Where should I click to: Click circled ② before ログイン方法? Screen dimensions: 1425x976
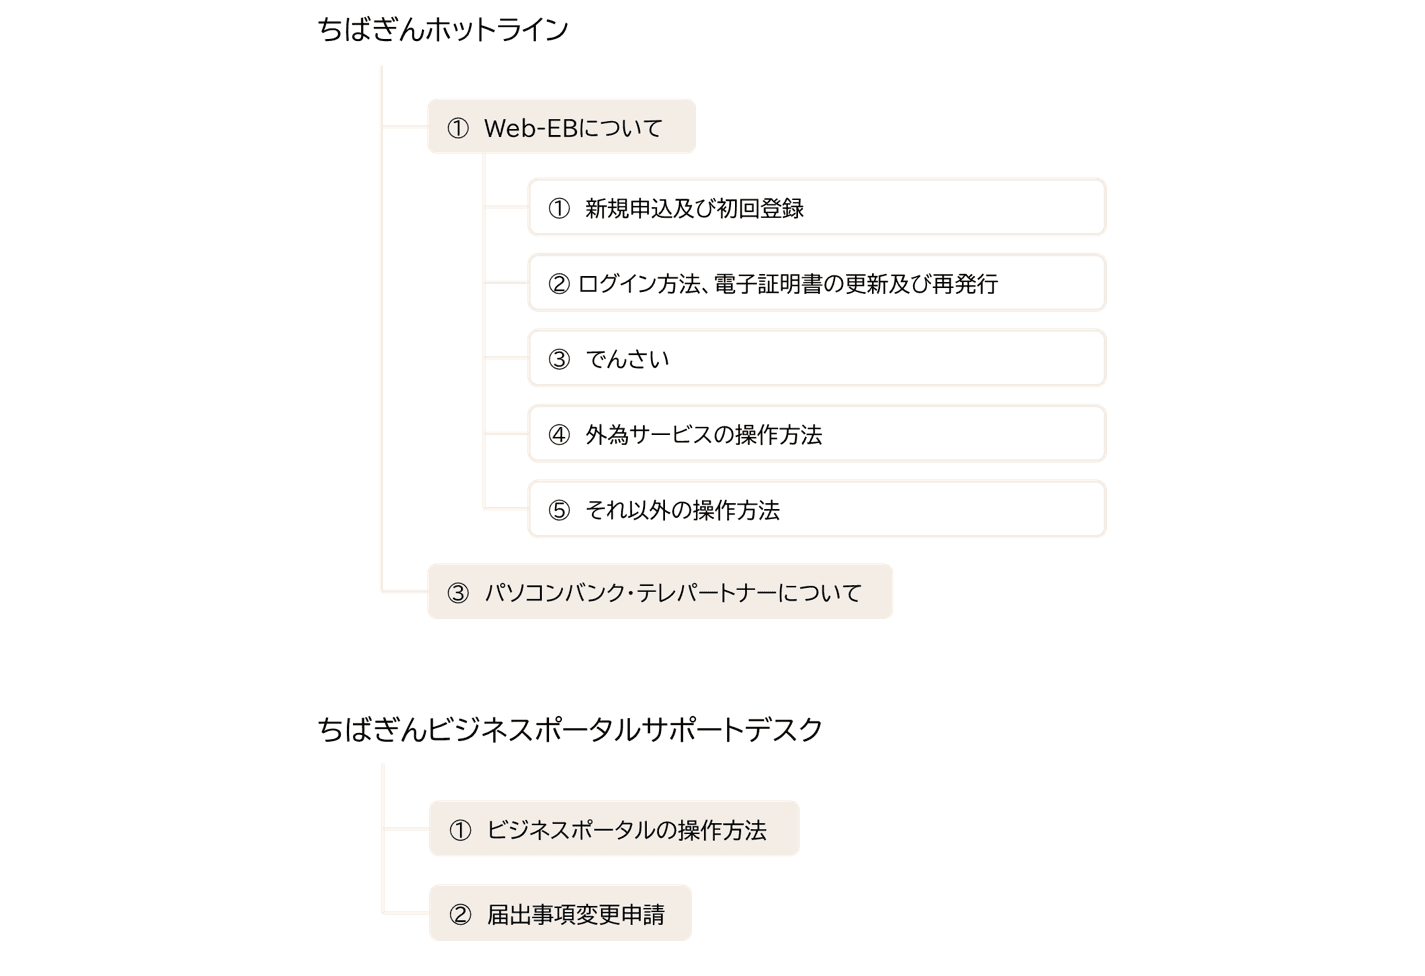pos(559,284)
